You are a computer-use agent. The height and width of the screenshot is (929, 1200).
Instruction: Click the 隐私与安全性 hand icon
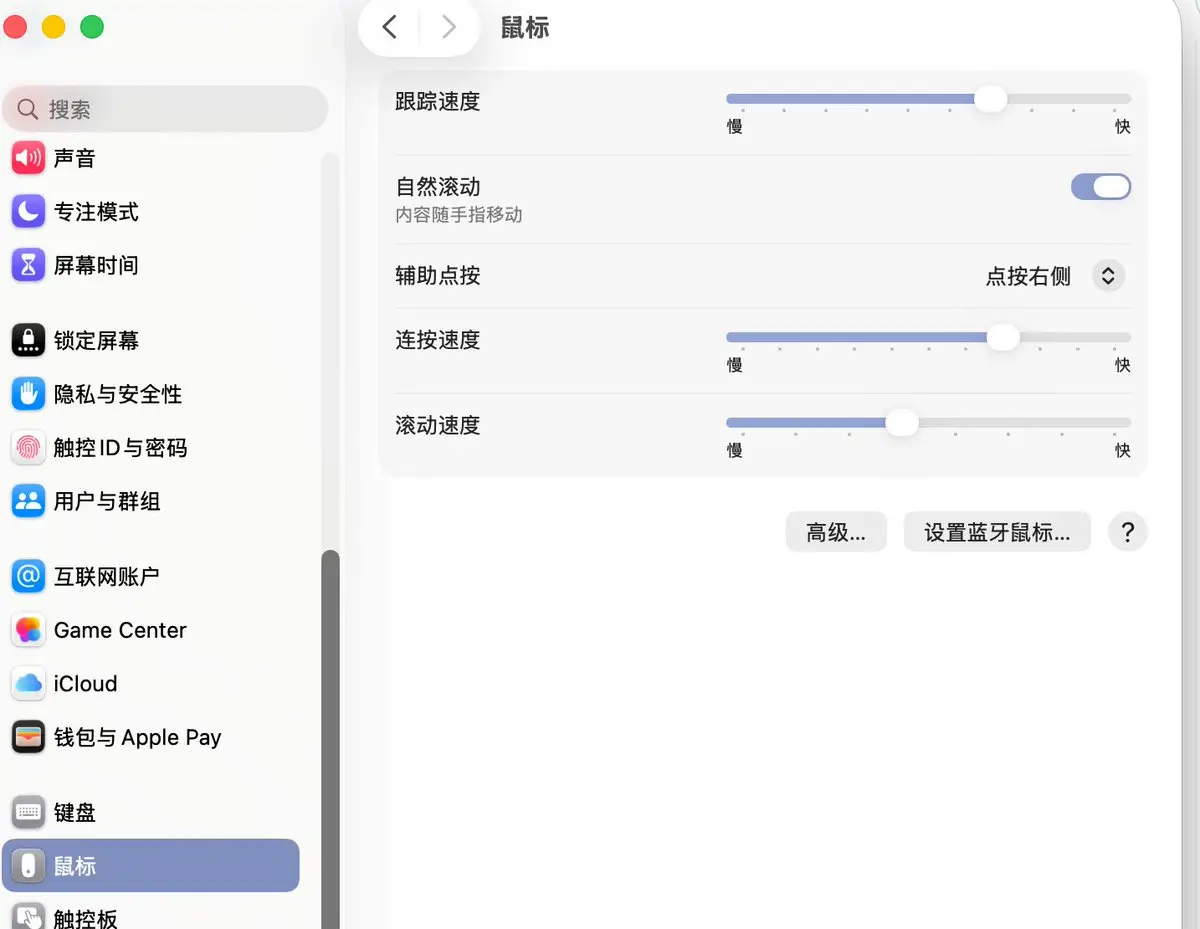28,394
